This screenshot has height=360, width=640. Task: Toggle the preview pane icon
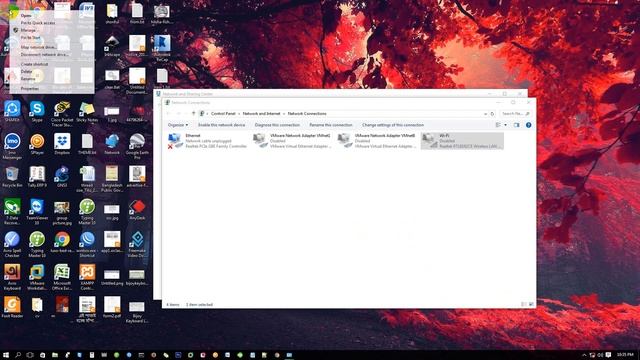[517, 125]
